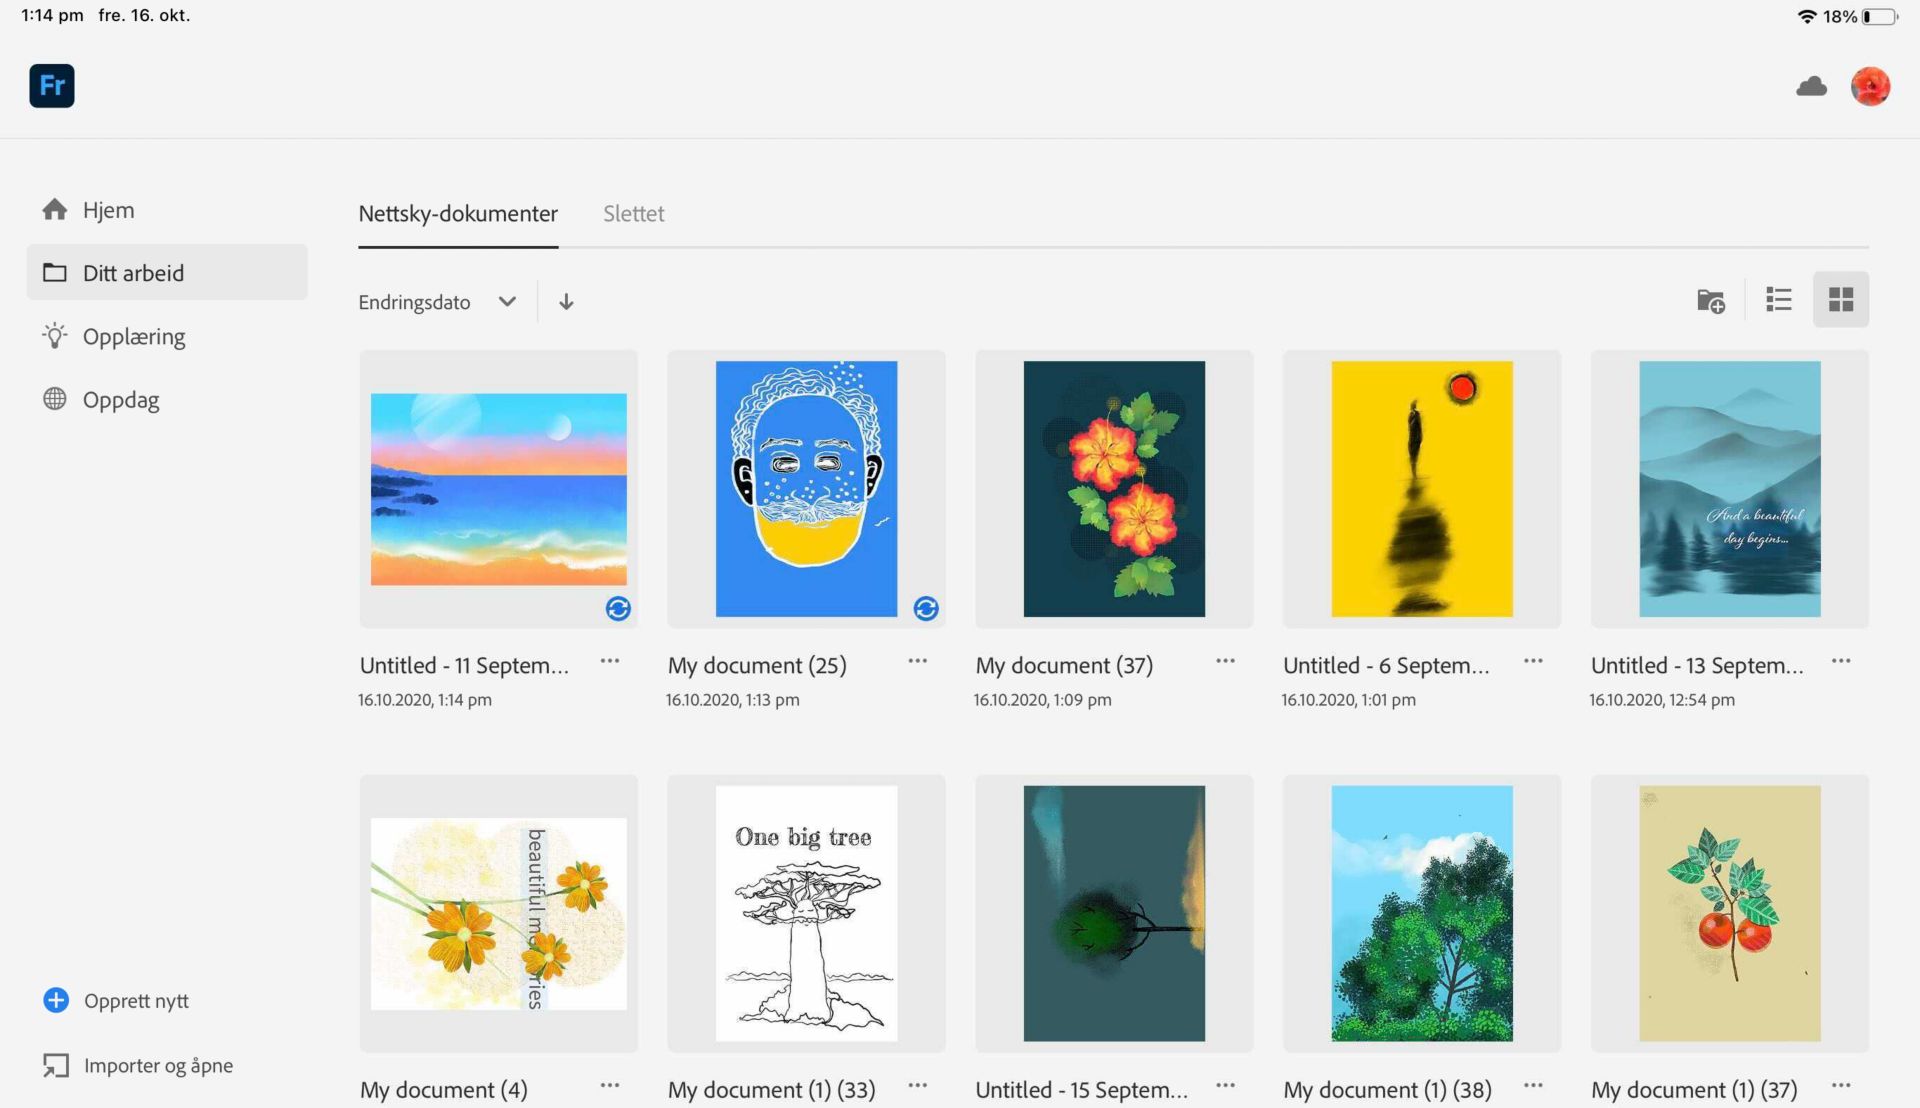The width and height of the screenshot is (1920, 1108).
Task: Switch to the Slettet tab
Action: [x=633, y=214]
